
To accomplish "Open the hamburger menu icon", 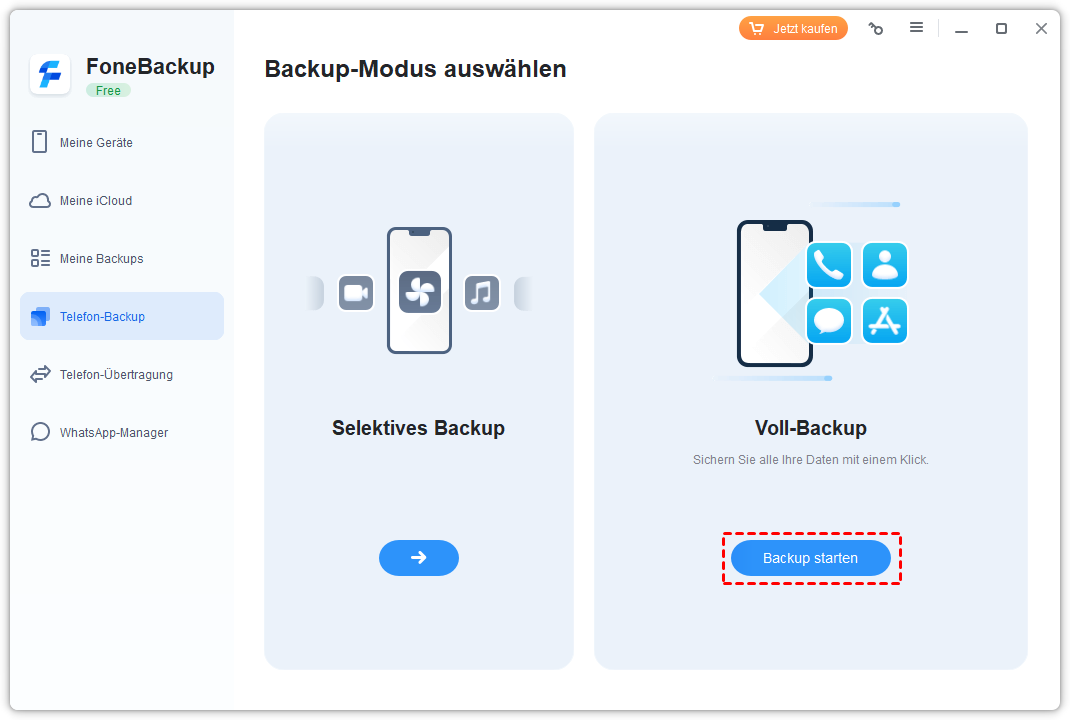I will 916,28.
